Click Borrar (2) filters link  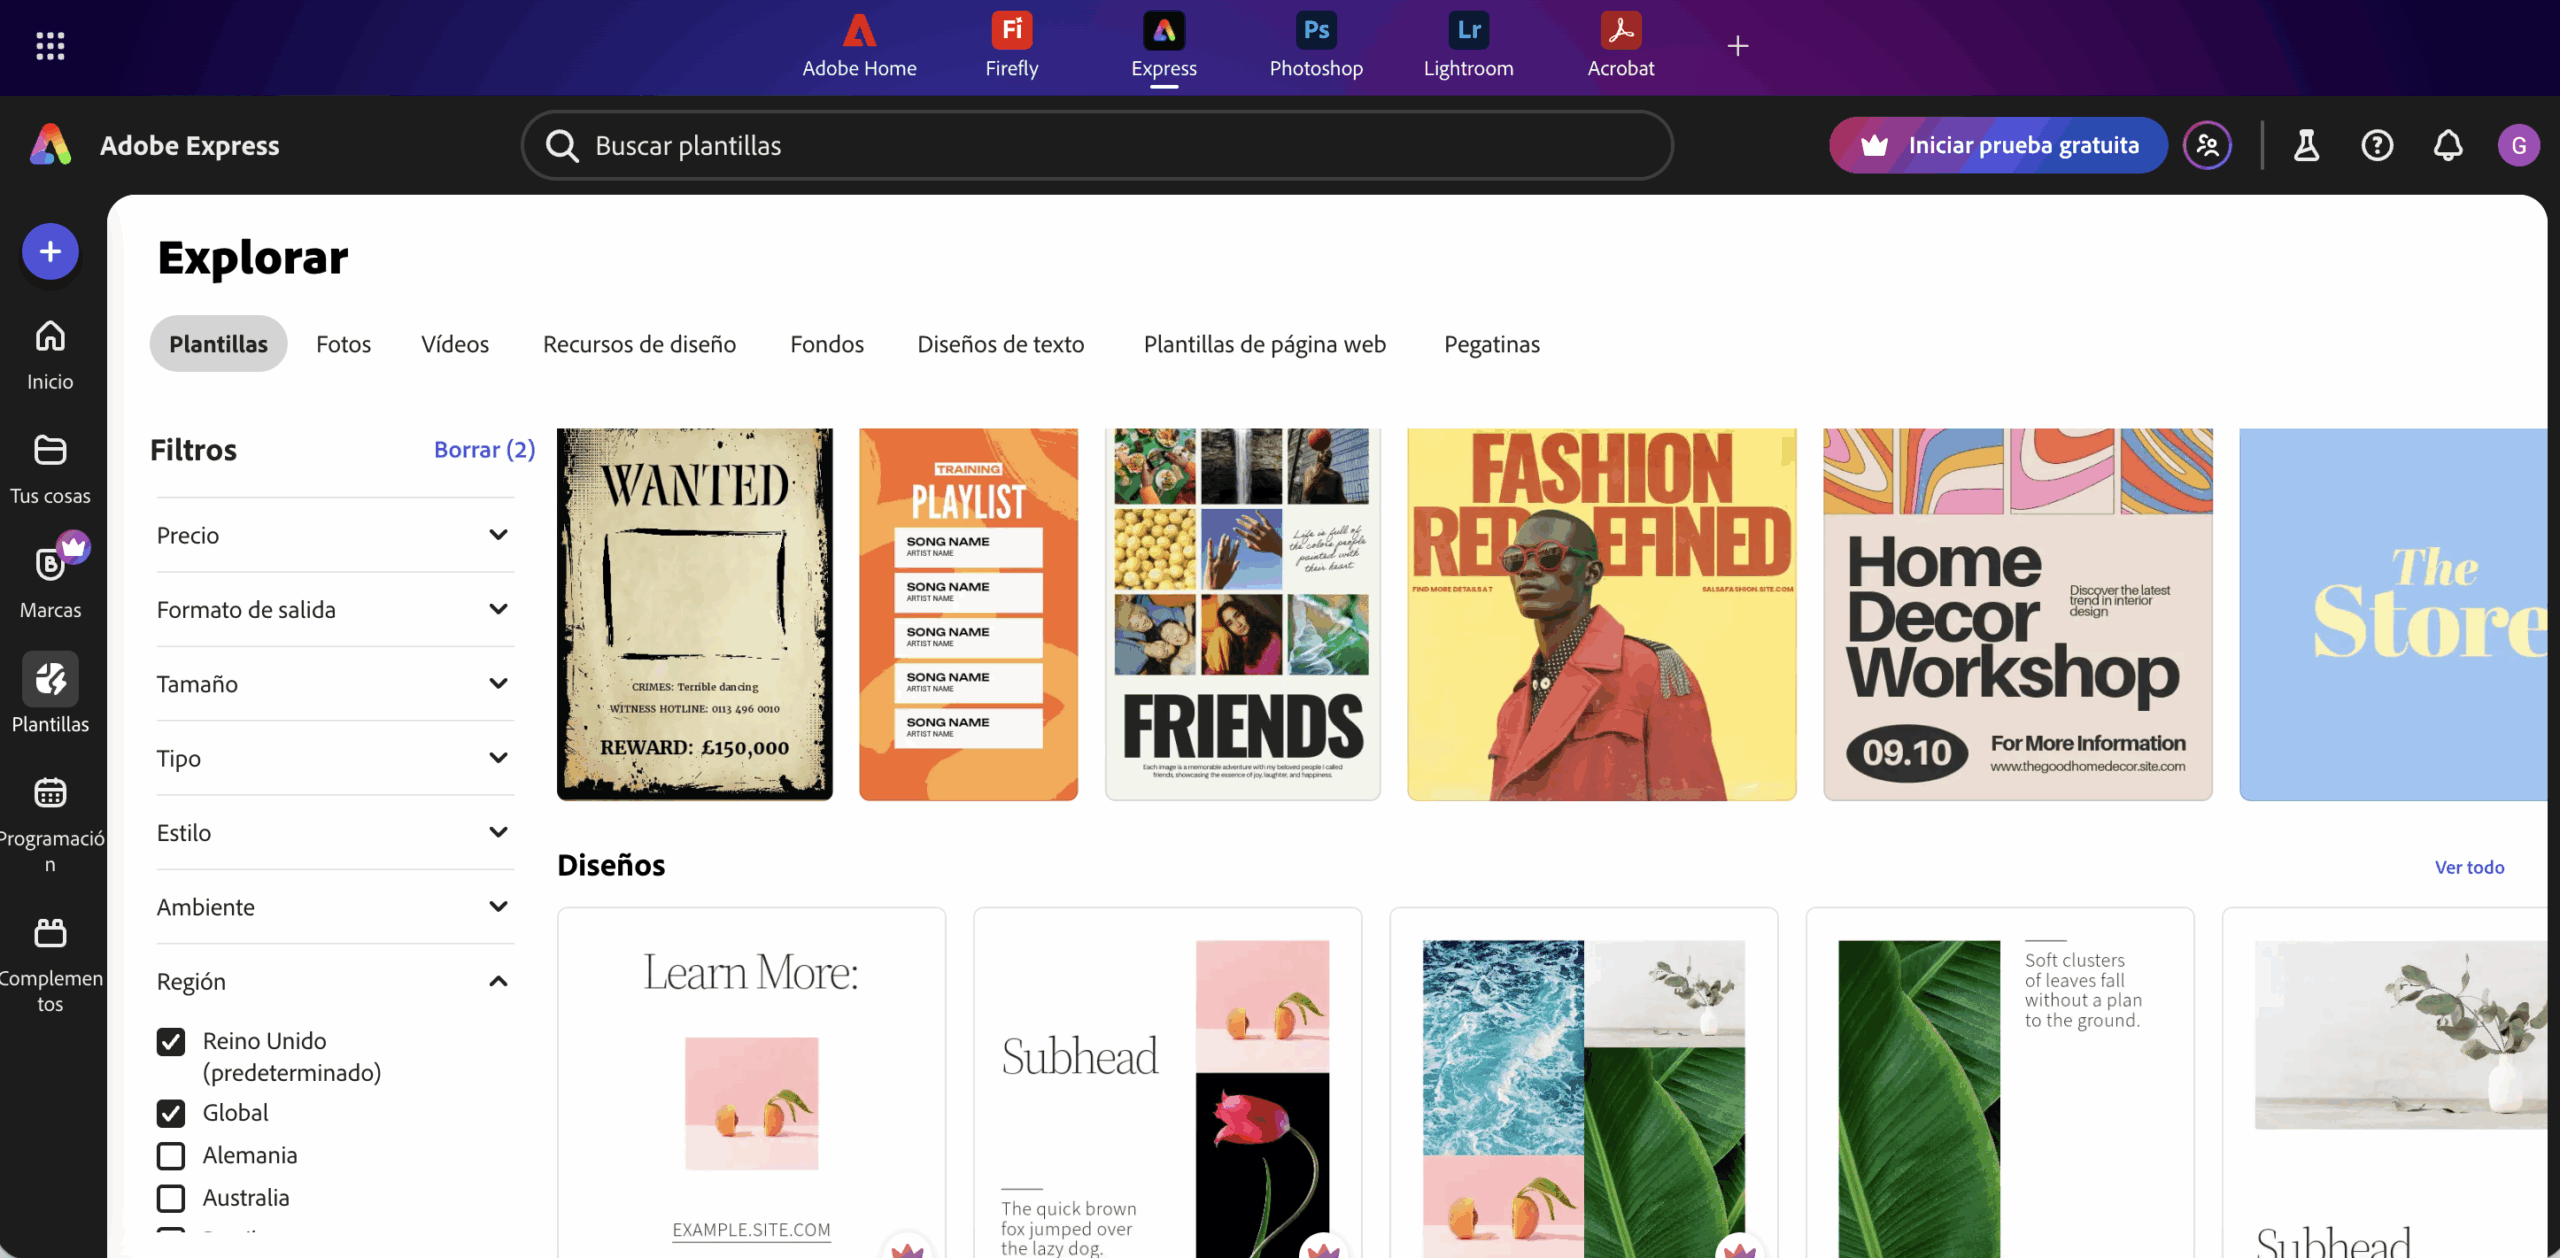484,450
